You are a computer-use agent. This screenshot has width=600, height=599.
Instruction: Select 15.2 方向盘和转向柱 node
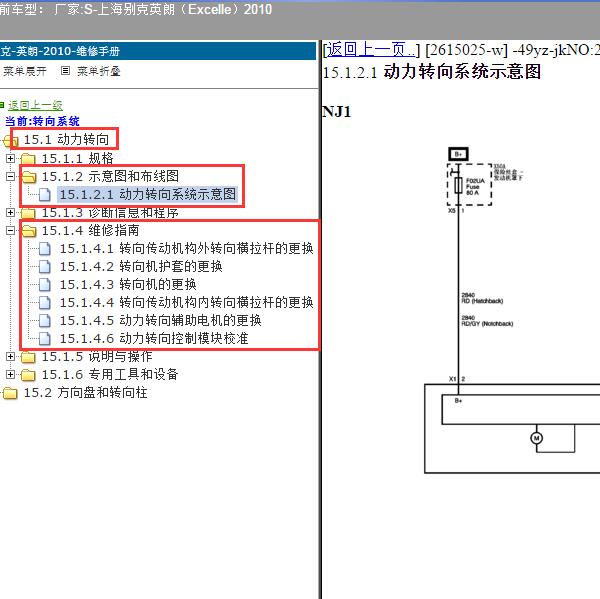click(x=85, y=392)
